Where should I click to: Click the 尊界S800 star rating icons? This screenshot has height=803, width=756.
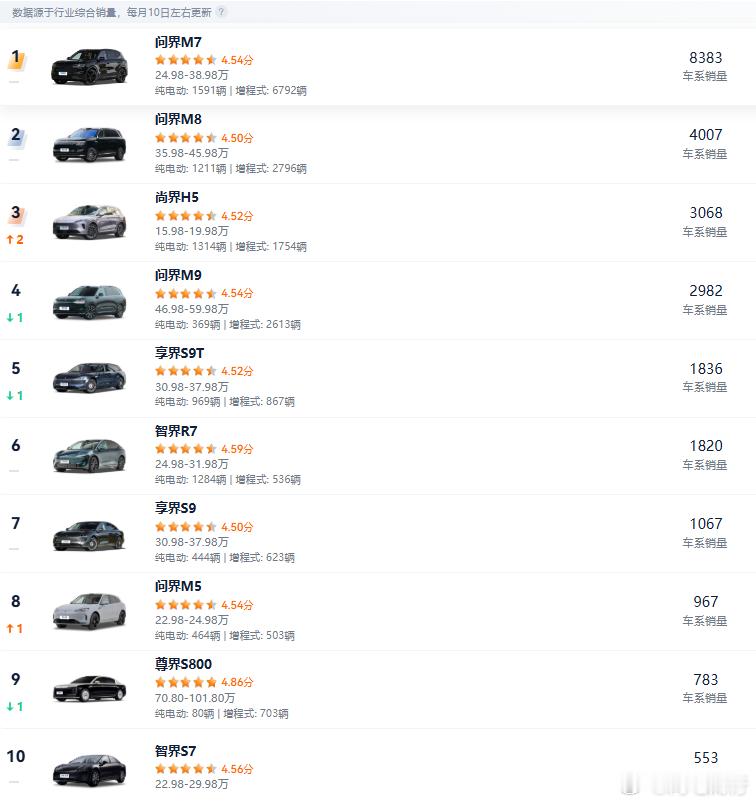point(186,682)
